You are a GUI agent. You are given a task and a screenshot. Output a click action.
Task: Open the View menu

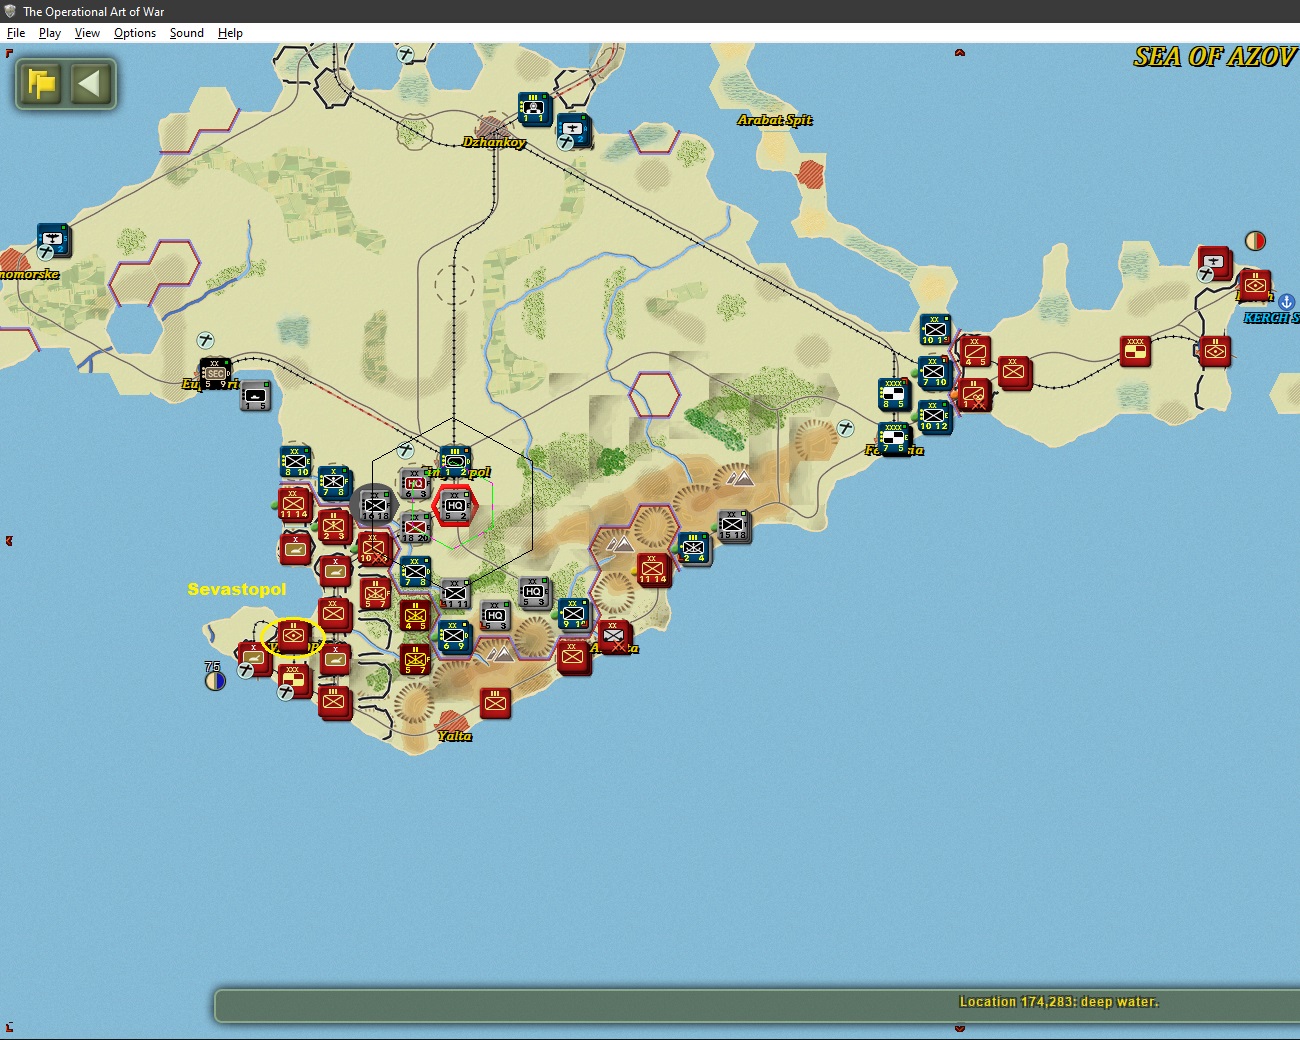point(87,33)
